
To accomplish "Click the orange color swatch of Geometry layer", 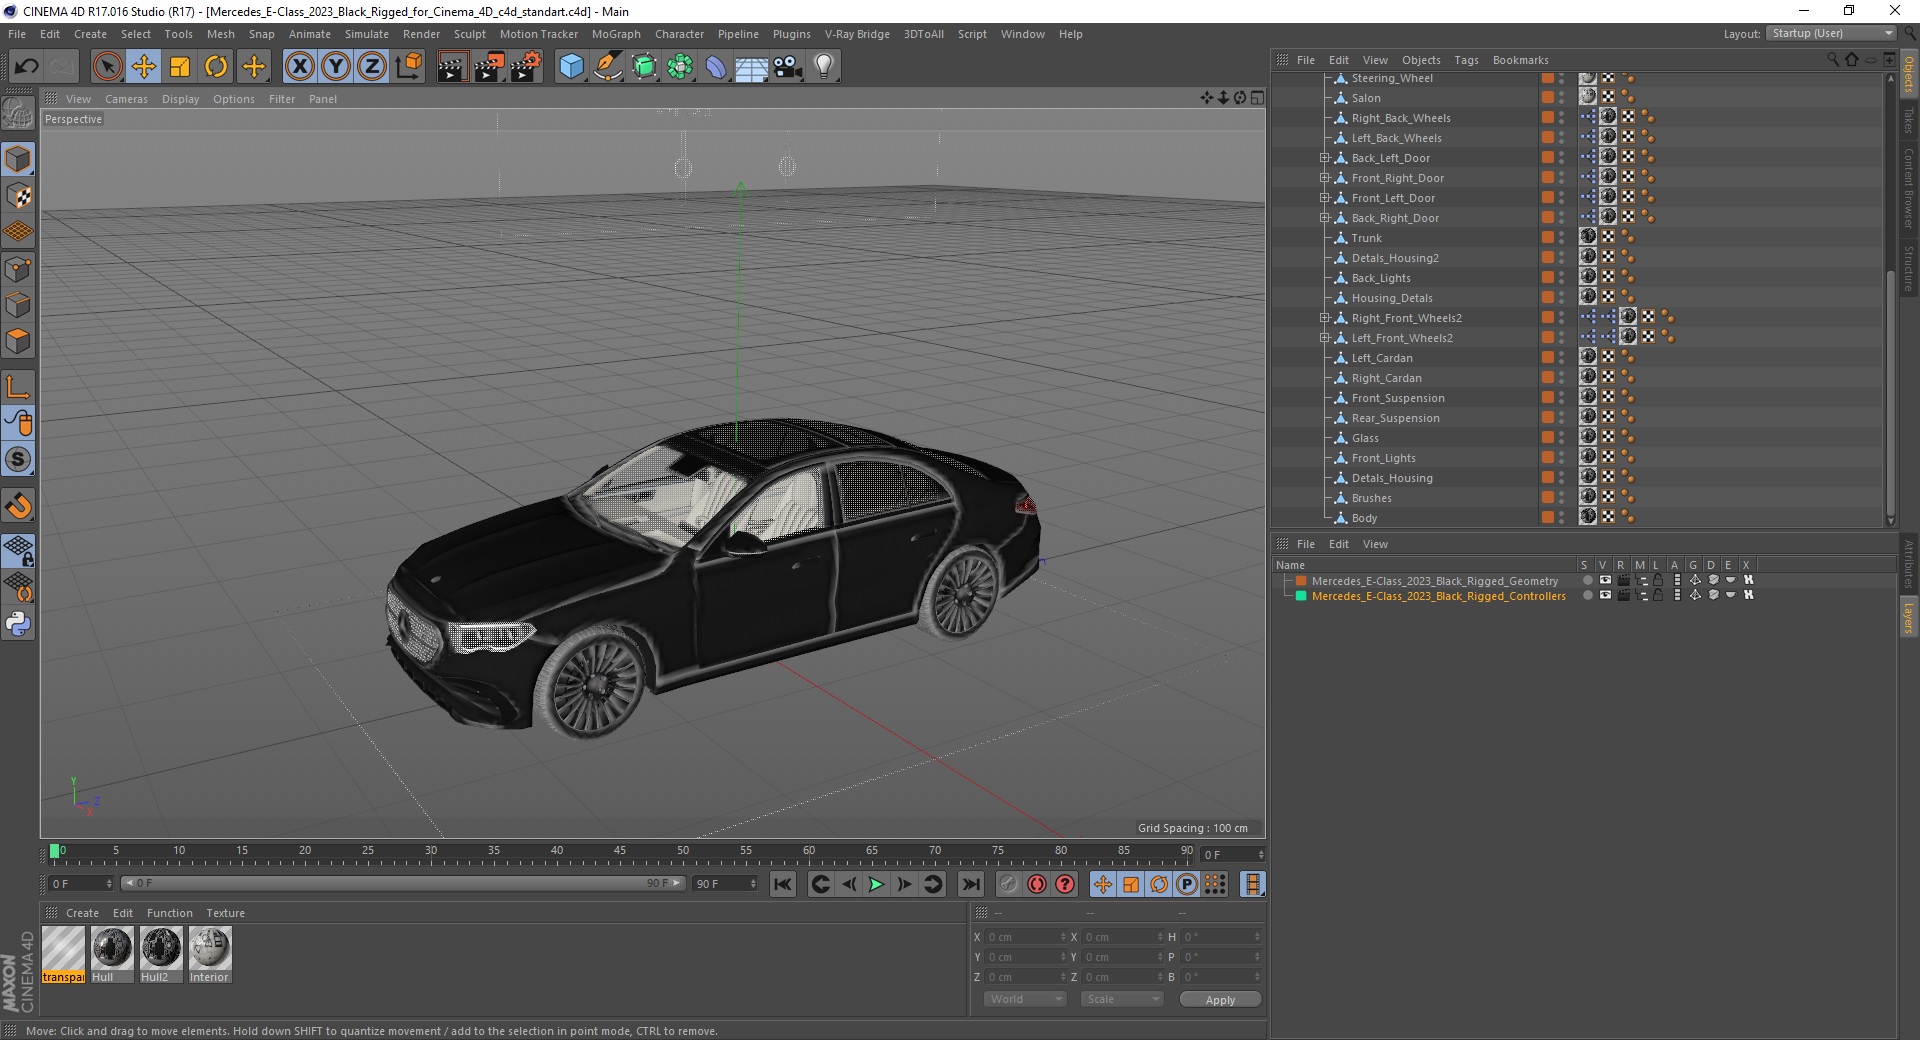I will [1301, 581].
